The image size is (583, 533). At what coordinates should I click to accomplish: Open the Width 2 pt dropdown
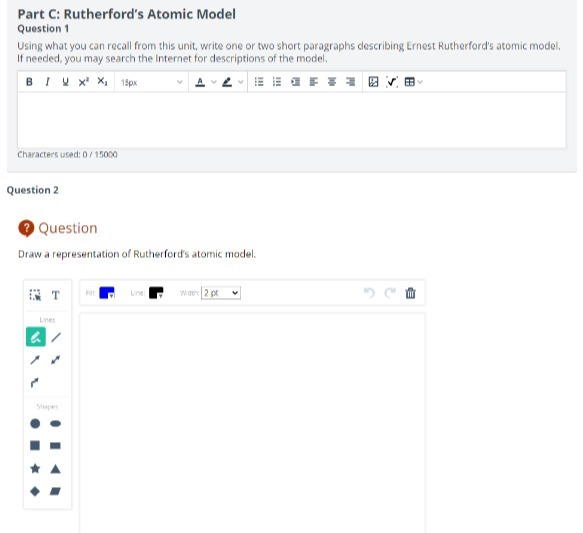pyautogui.click(x=221, y=293)
